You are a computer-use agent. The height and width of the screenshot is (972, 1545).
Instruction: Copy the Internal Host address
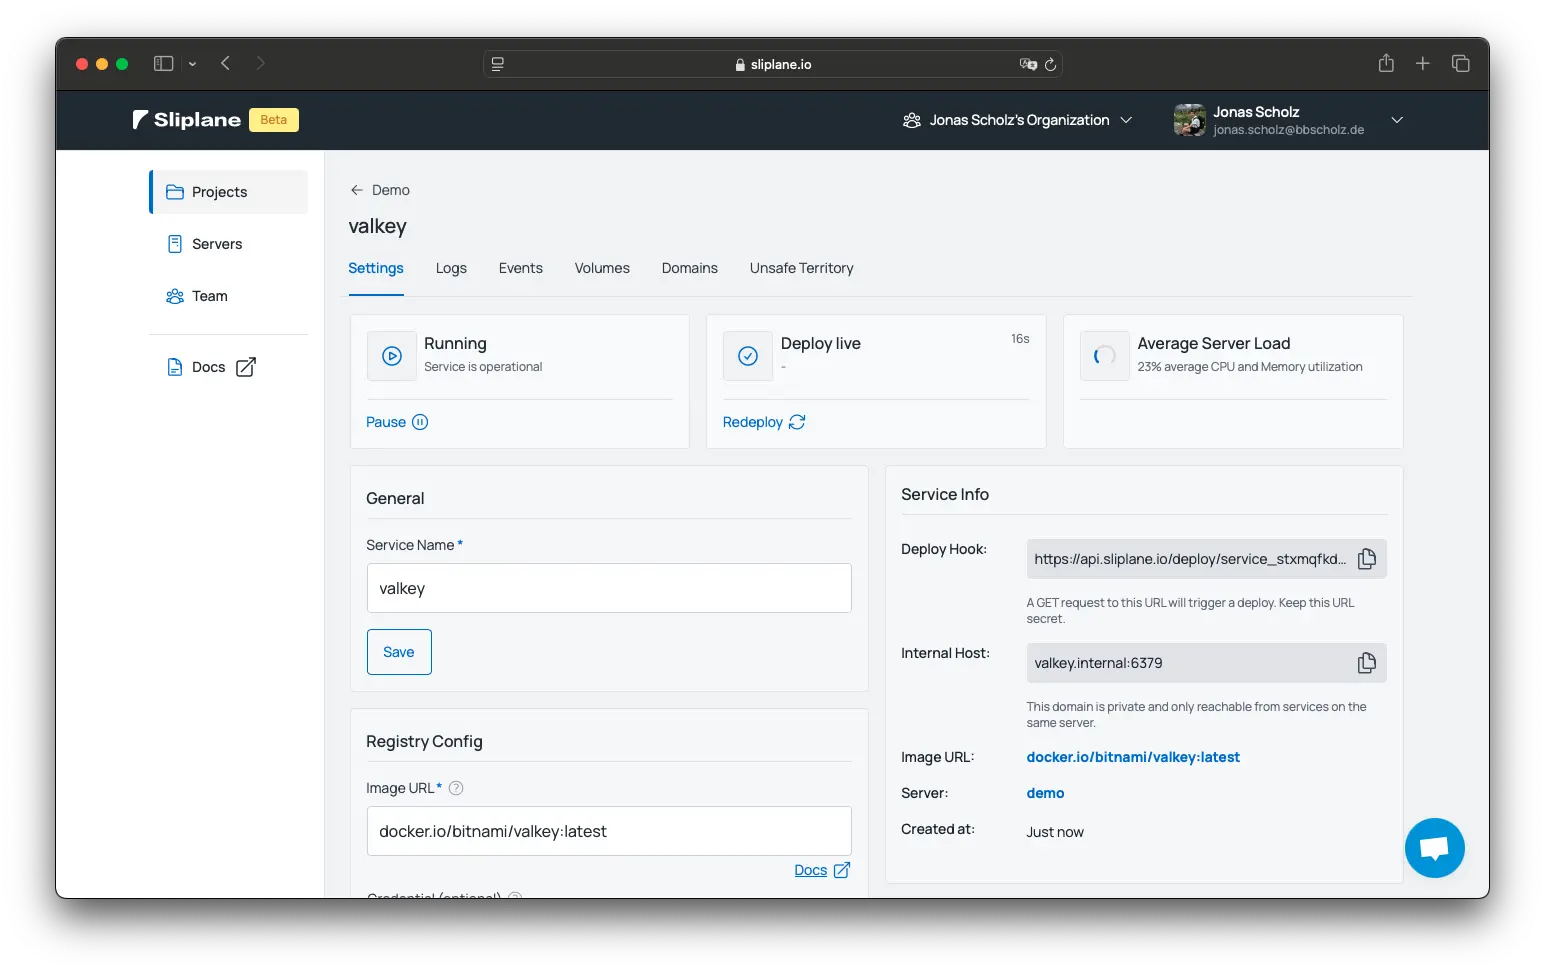pyautogui.click(x=1366, y=663)
